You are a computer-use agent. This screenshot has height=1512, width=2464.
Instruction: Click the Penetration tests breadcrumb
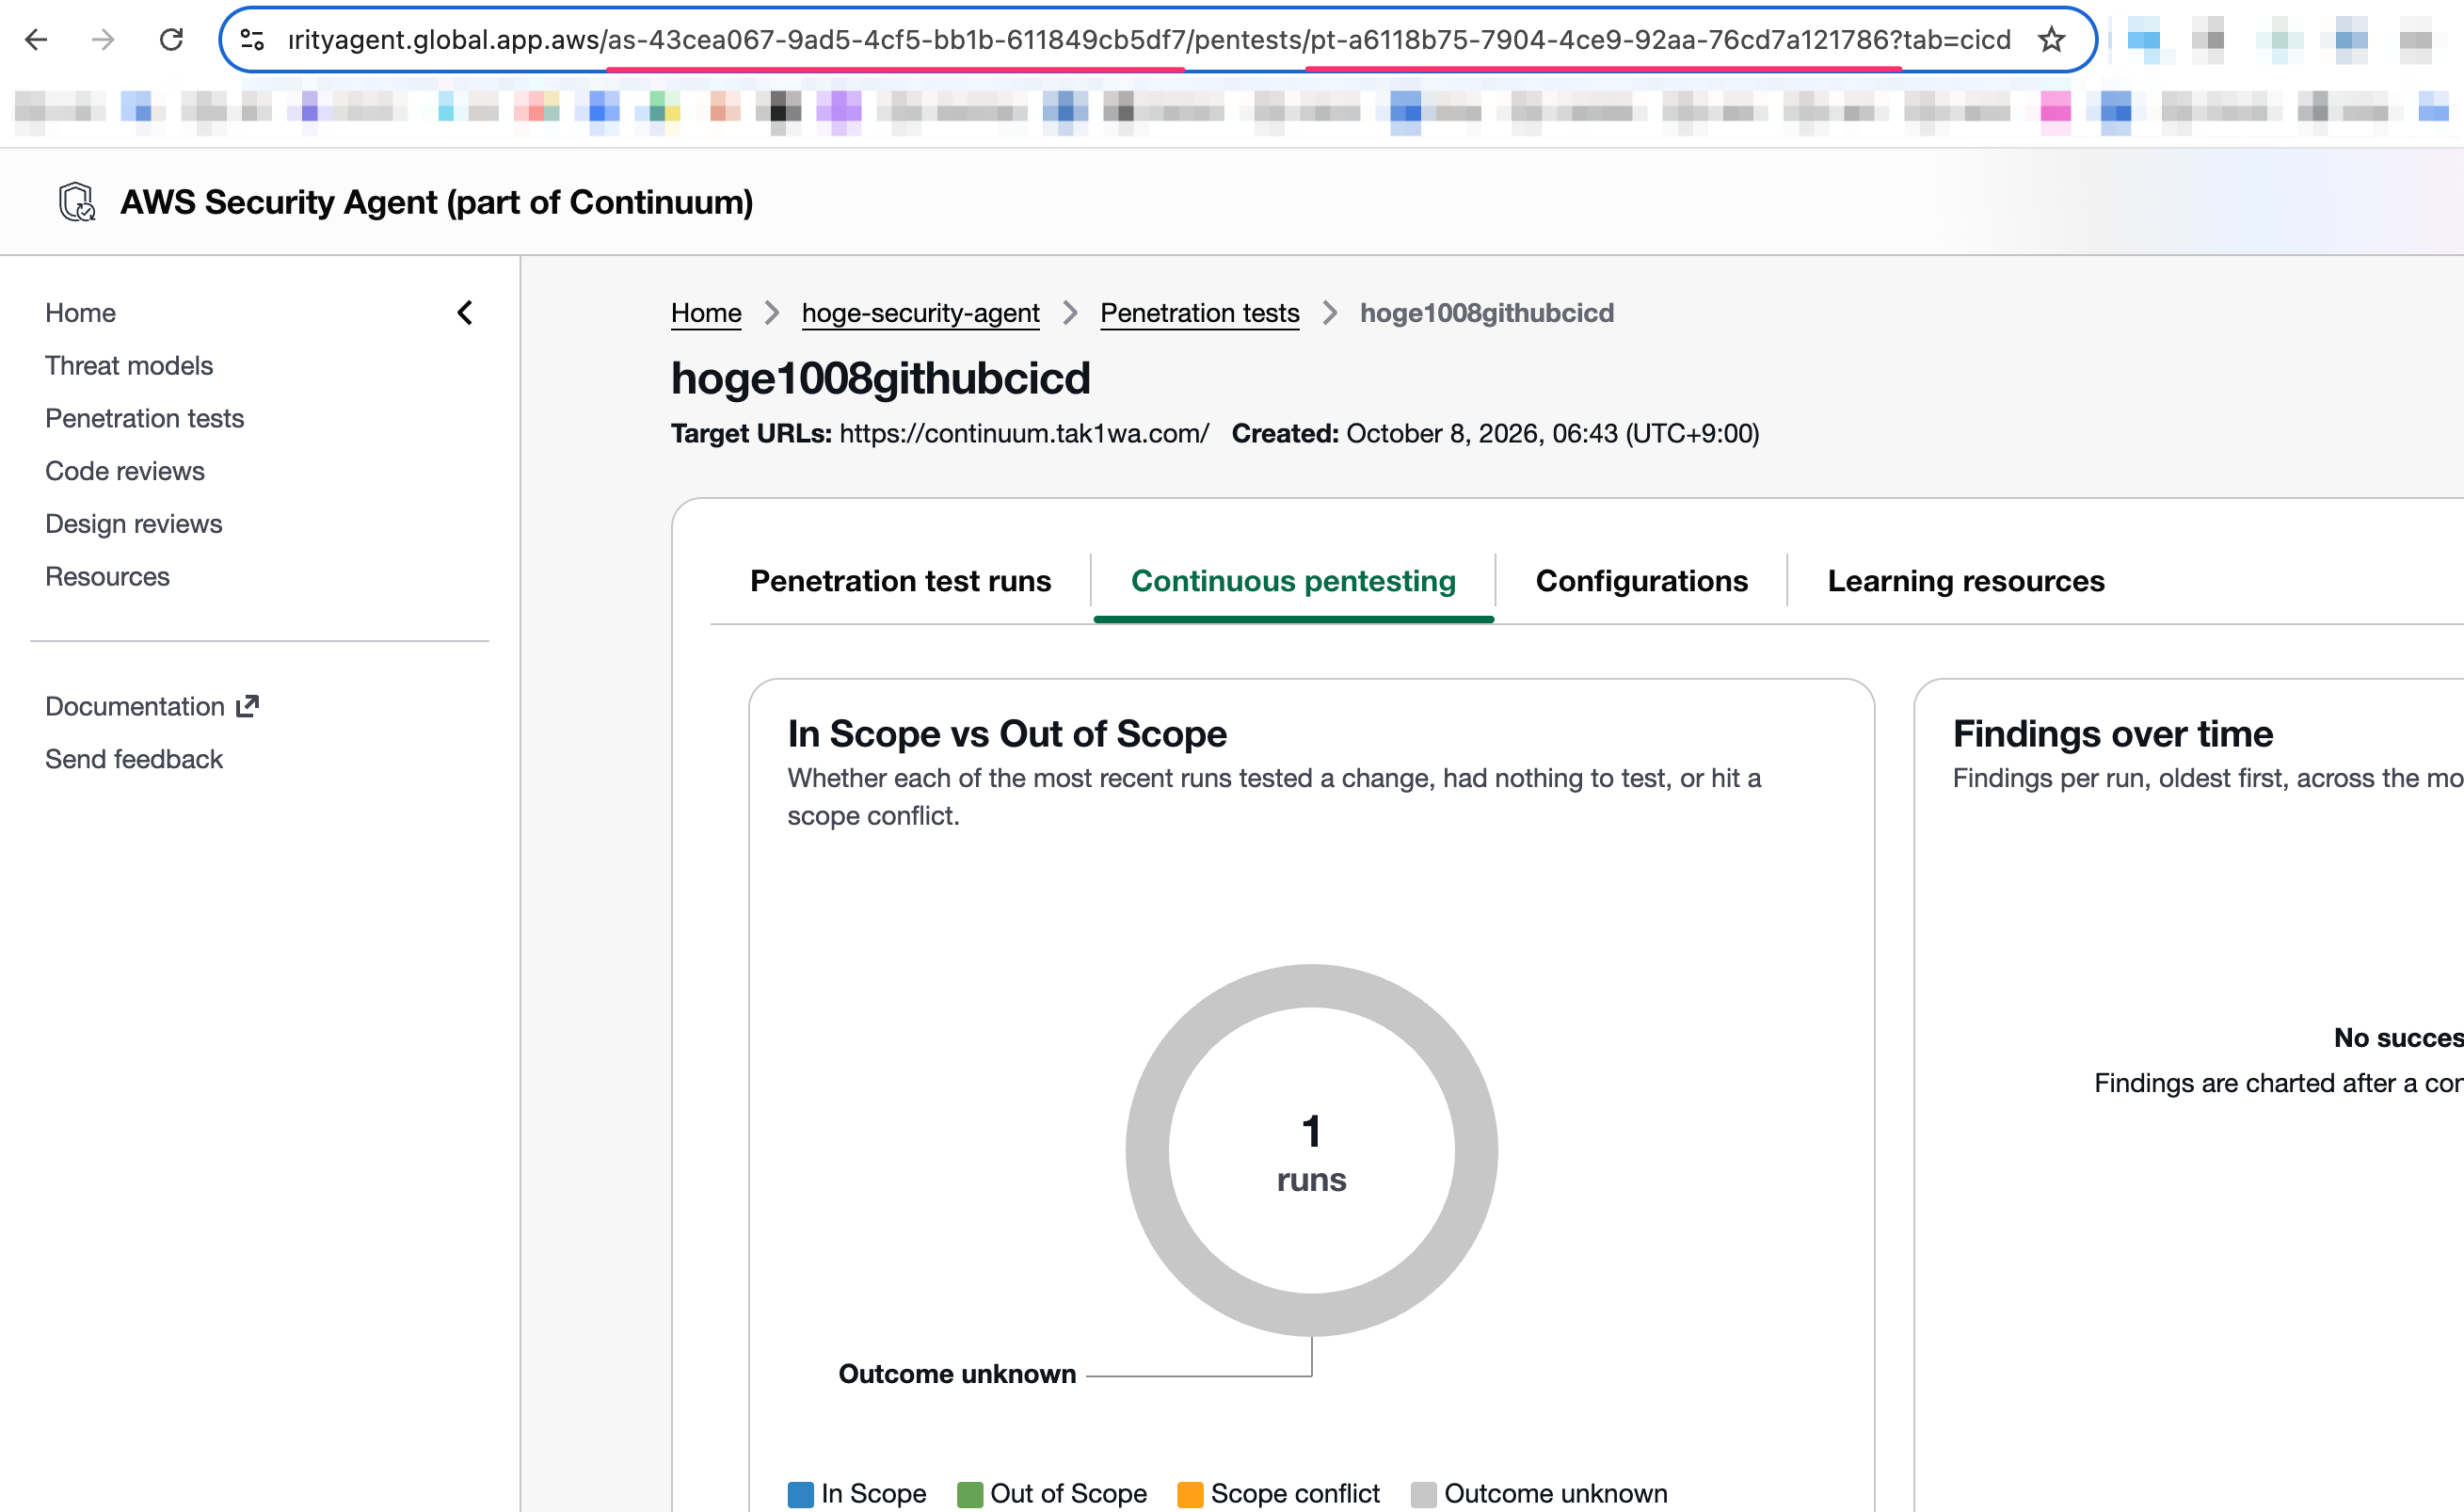1199,313
